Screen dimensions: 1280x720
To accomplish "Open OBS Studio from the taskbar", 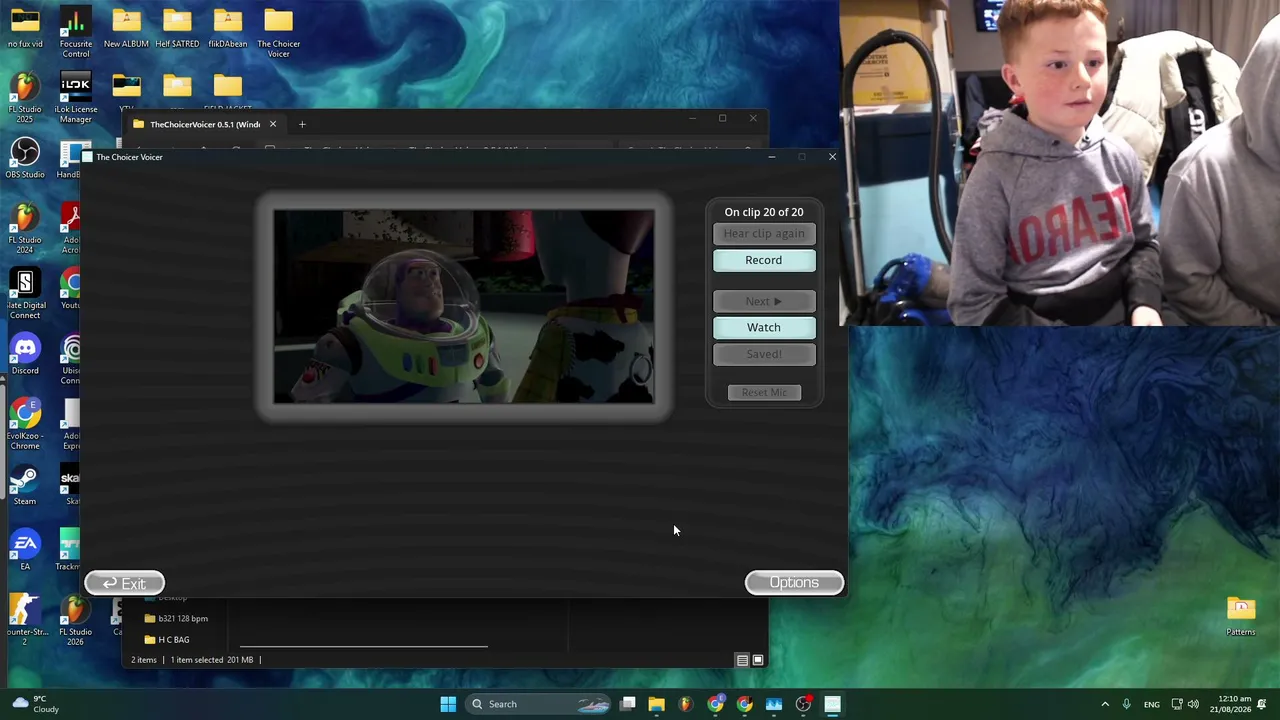I will (x=803, y=704).
